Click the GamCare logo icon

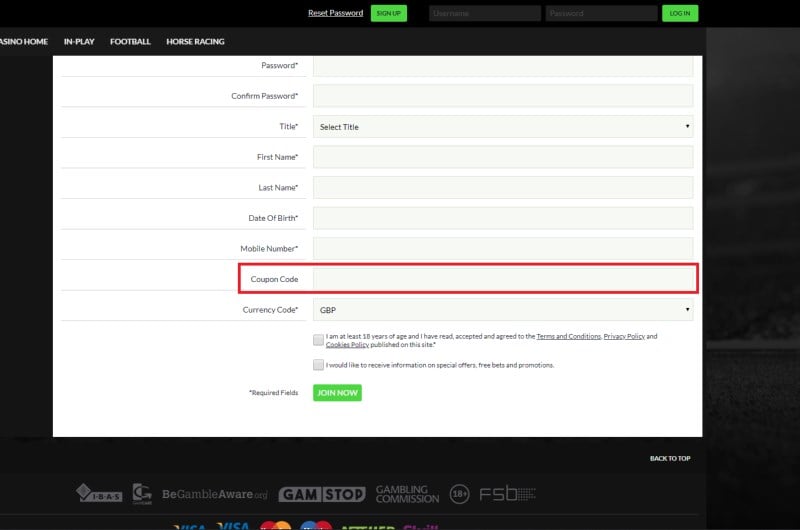(x=142, y=494)
